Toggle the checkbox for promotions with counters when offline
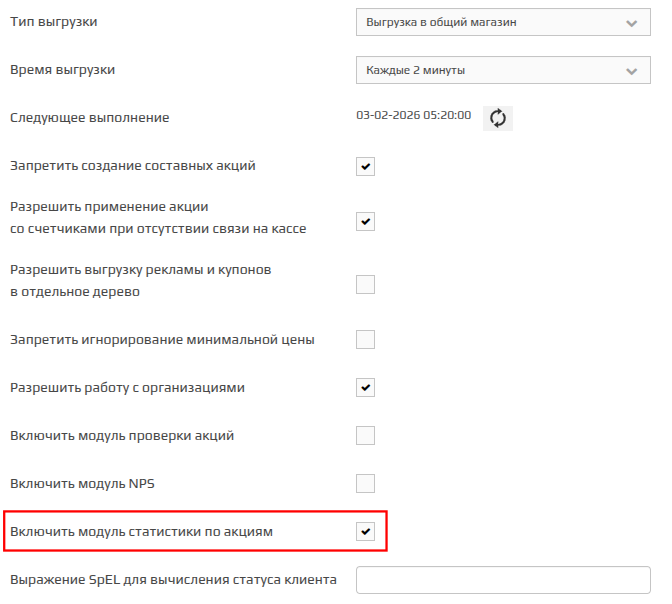The image size is (672, 604). point(366,221)
